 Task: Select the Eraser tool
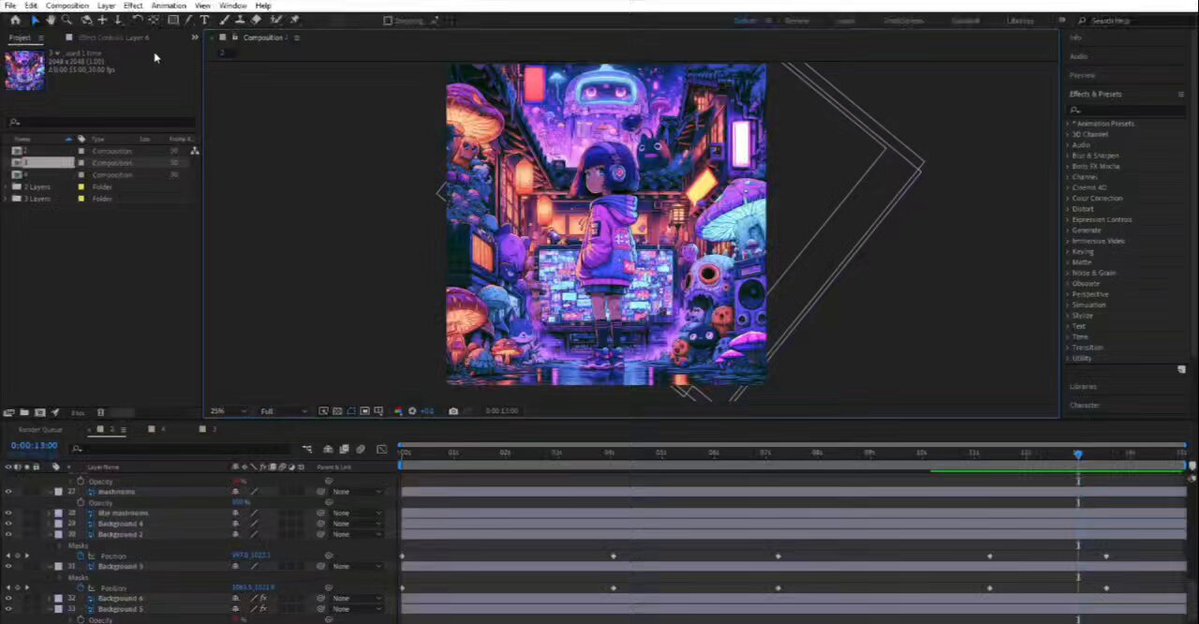pos(256,20)
